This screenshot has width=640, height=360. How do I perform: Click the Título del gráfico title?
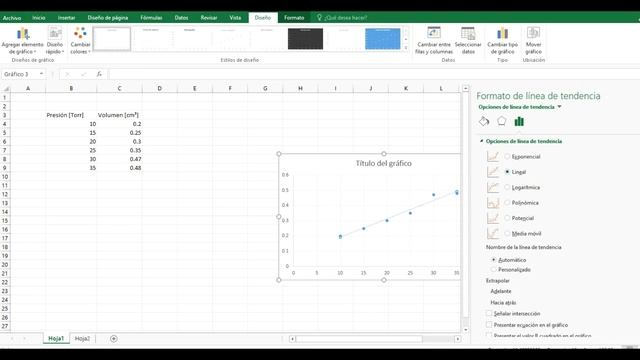384,163
